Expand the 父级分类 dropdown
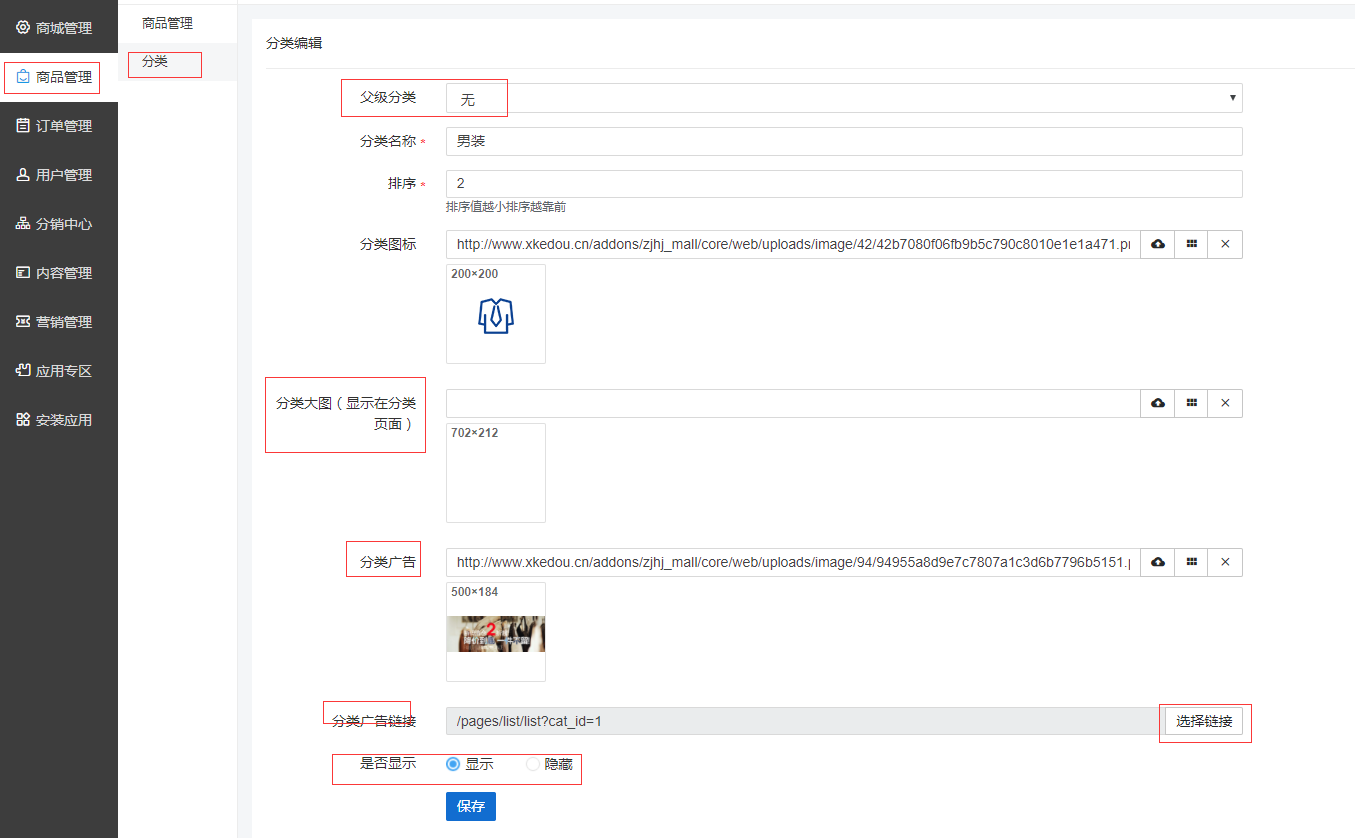The height and width of the screenshot is (838, 1355). tap(843, 98)
